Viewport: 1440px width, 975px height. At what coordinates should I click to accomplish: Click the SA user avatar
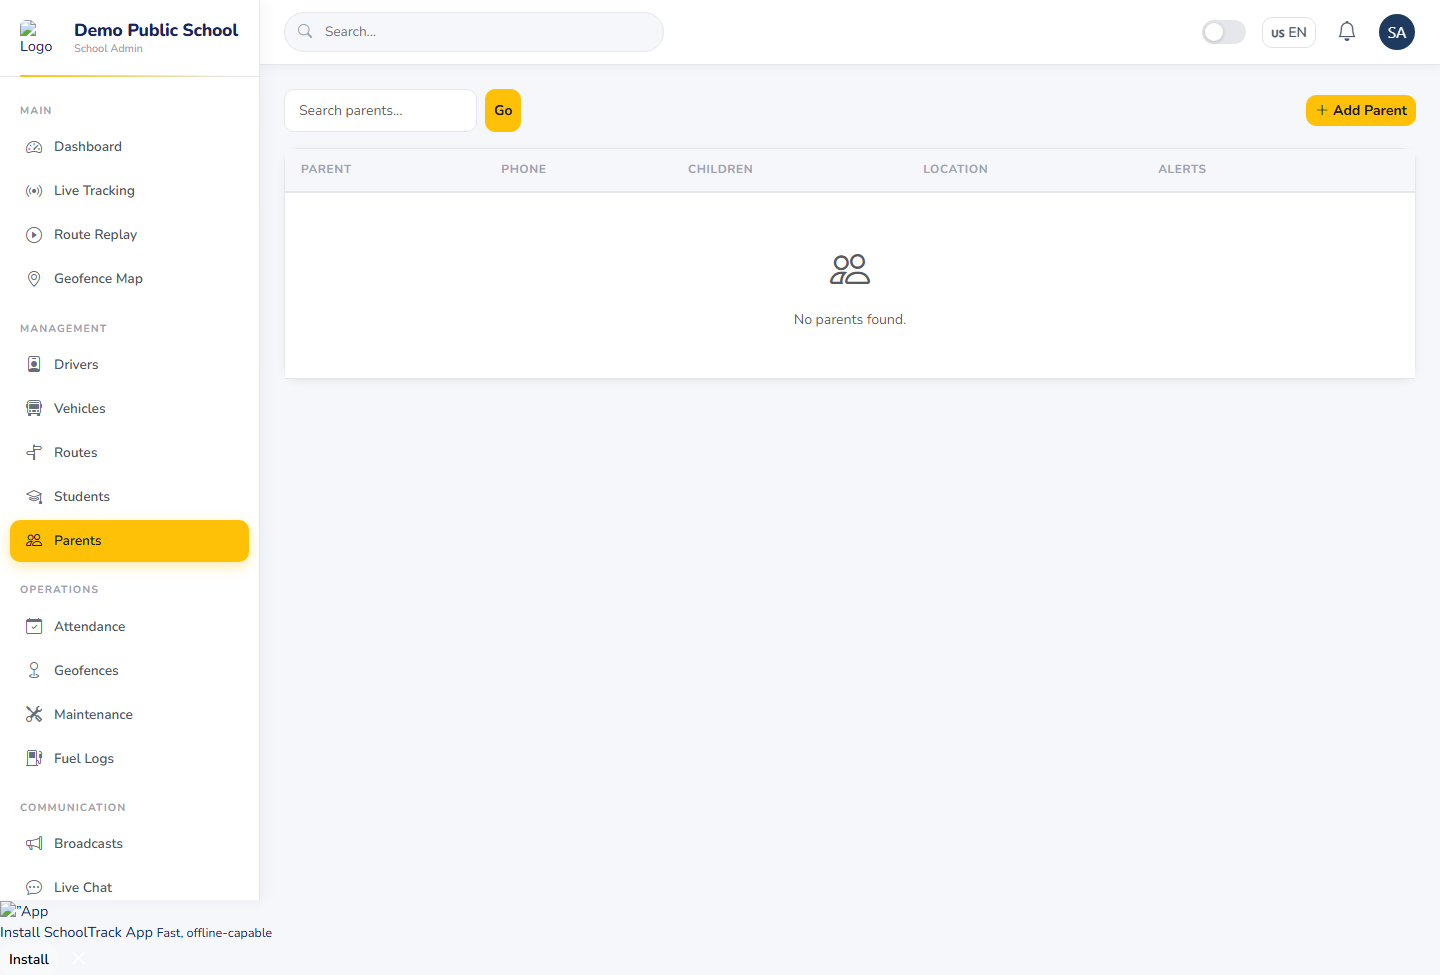[x=1397, y=32]
